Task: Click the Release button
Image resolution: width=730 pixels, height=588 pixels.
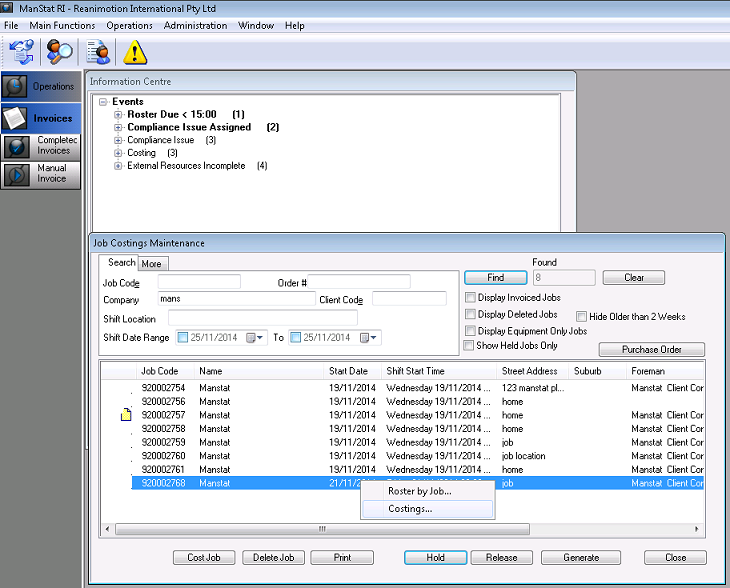Action: (x=501, y=557)
